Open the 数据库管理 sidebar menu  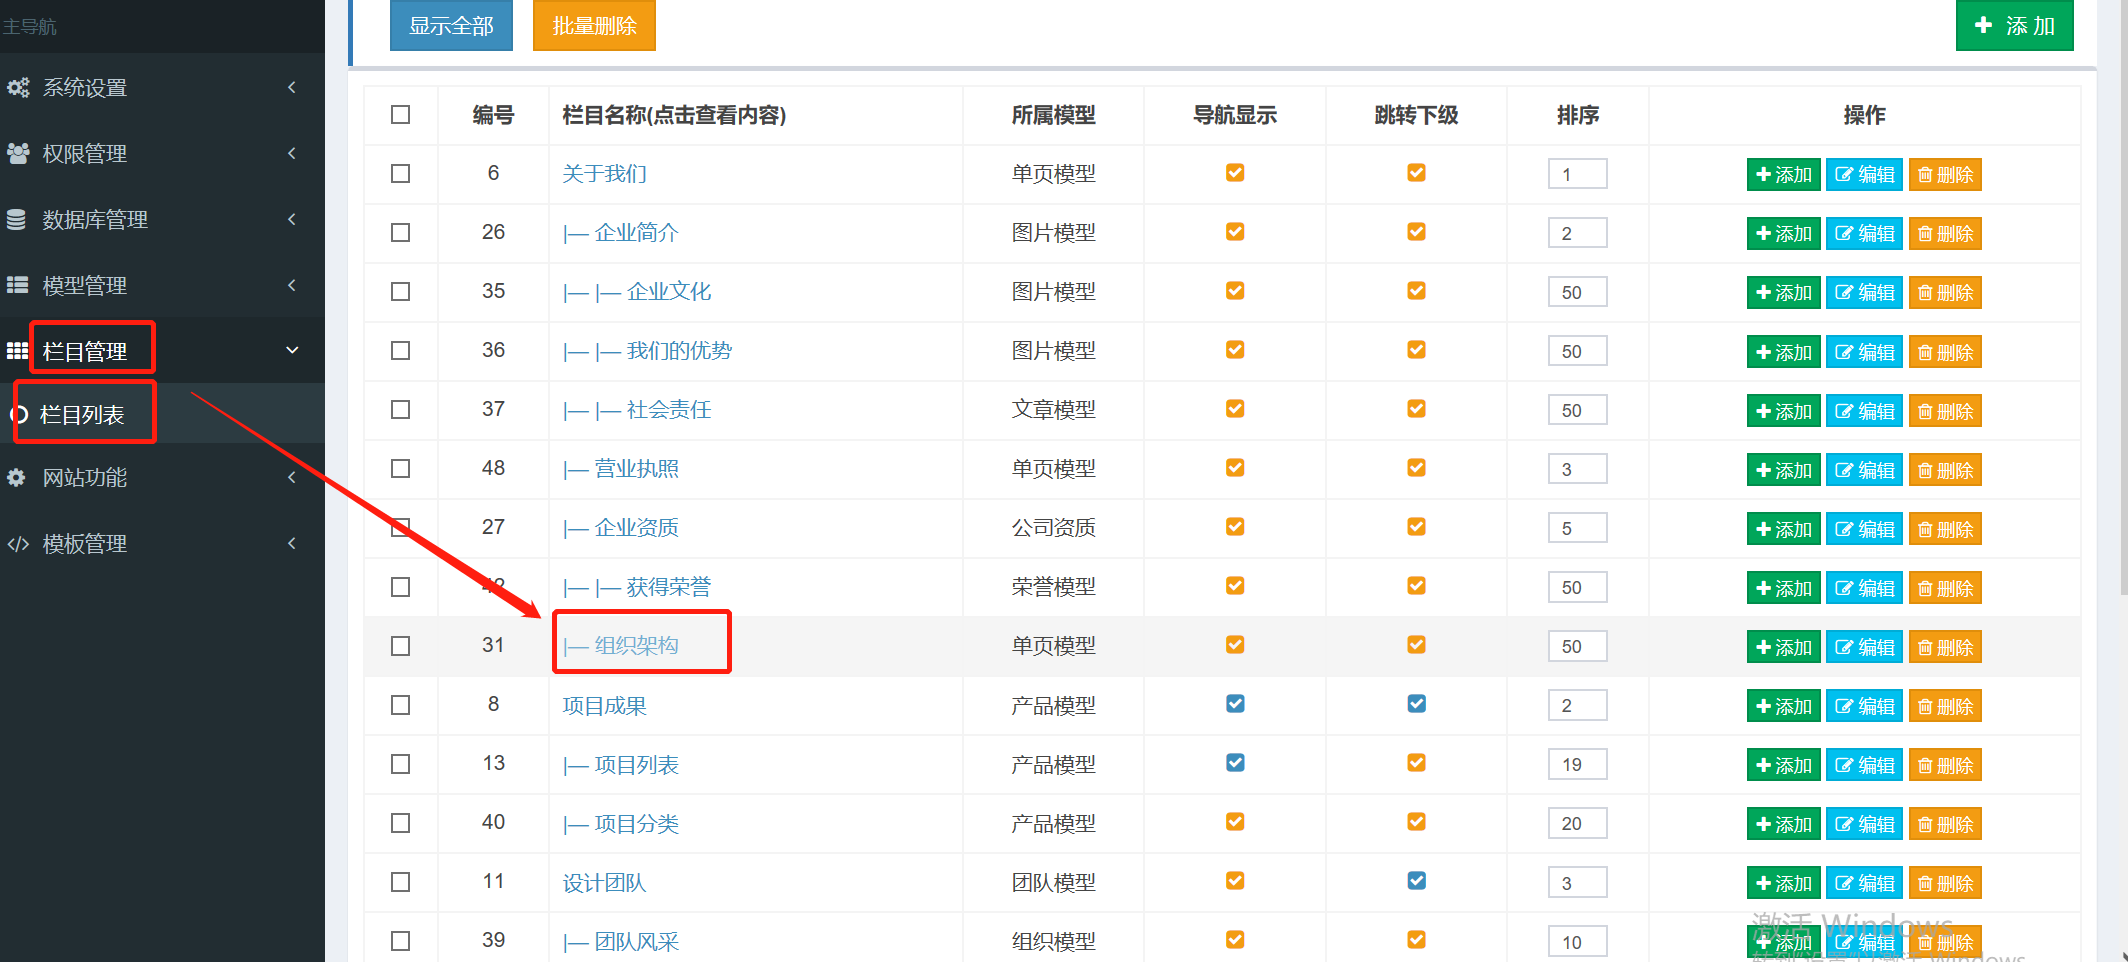click(162, 220)
